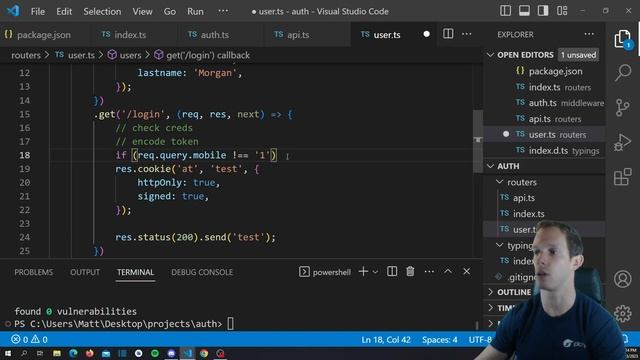Kill the terminal with trash icon
Screen dimensions: 640x360
click(x=410, y=271)
